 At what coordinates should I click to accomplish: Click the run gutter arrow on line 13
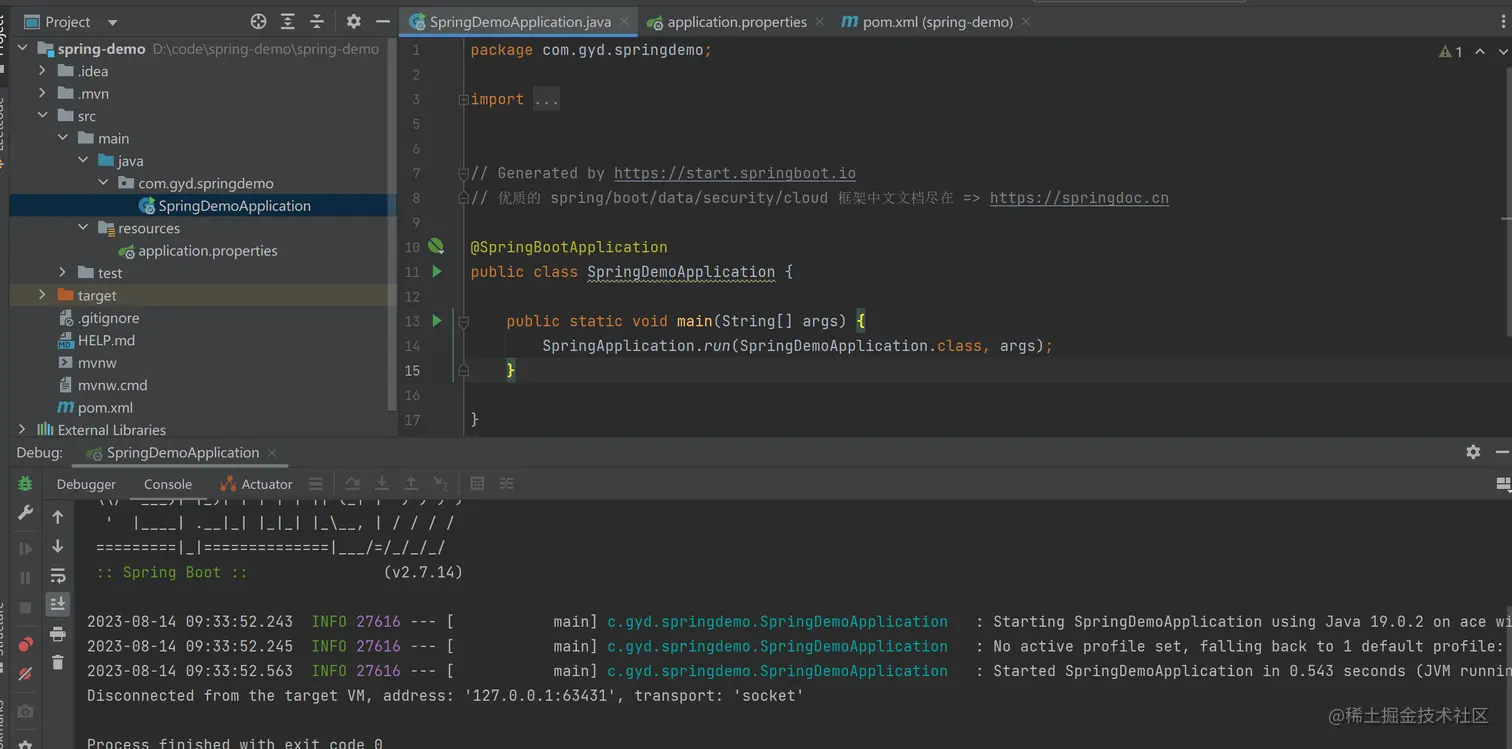(437, 321)
